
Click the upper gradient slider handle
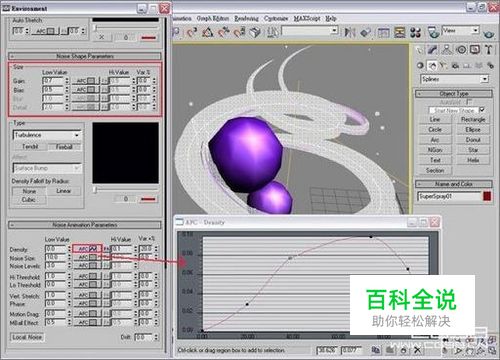[95, 28]
